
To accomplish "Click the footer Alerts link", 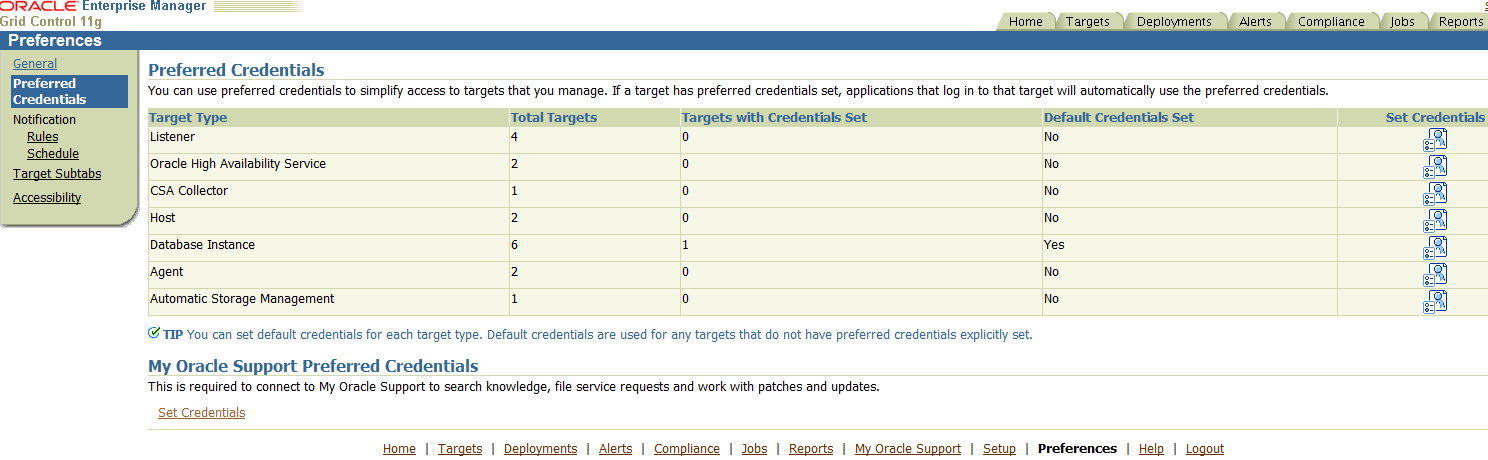I will (x=616, y=449).
